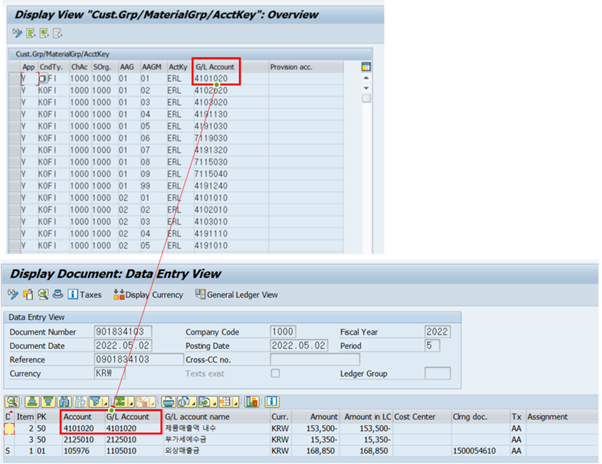Open Taxes information button
Screen dimensions: 602x464
(x=84, y=295)
